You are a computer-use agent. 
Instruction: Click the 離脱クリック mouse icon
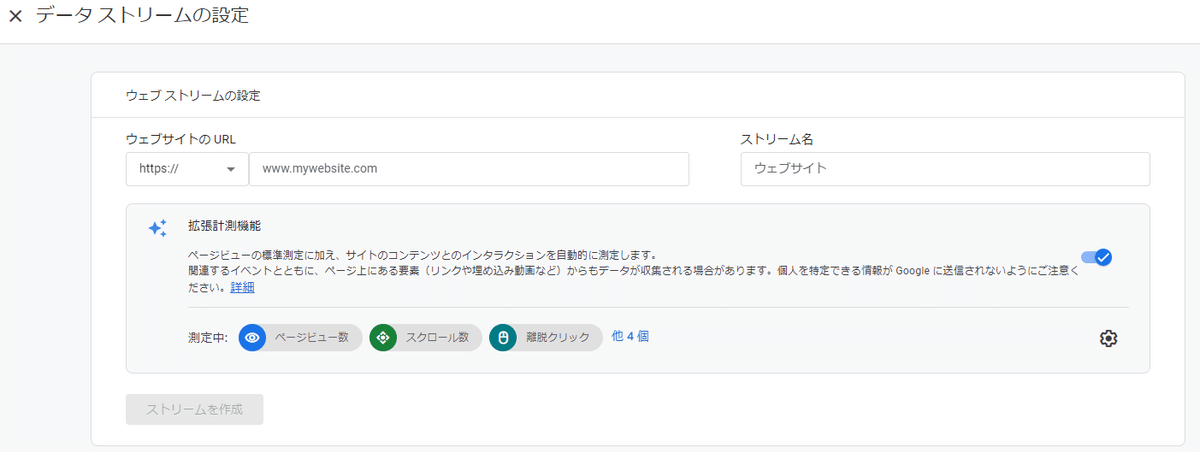(502, 338)
